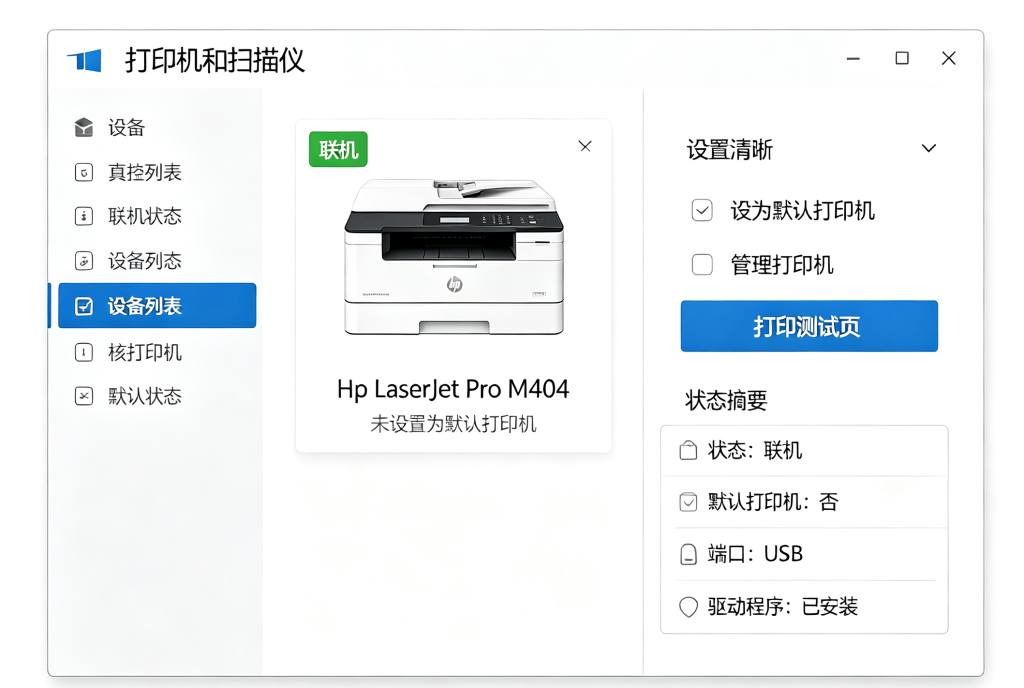Viewport: 1024px width, 688px height.
Task: Click the Hp LaserJet Pro M404 name
Action: pyautogui.click(x=453, y=390)
